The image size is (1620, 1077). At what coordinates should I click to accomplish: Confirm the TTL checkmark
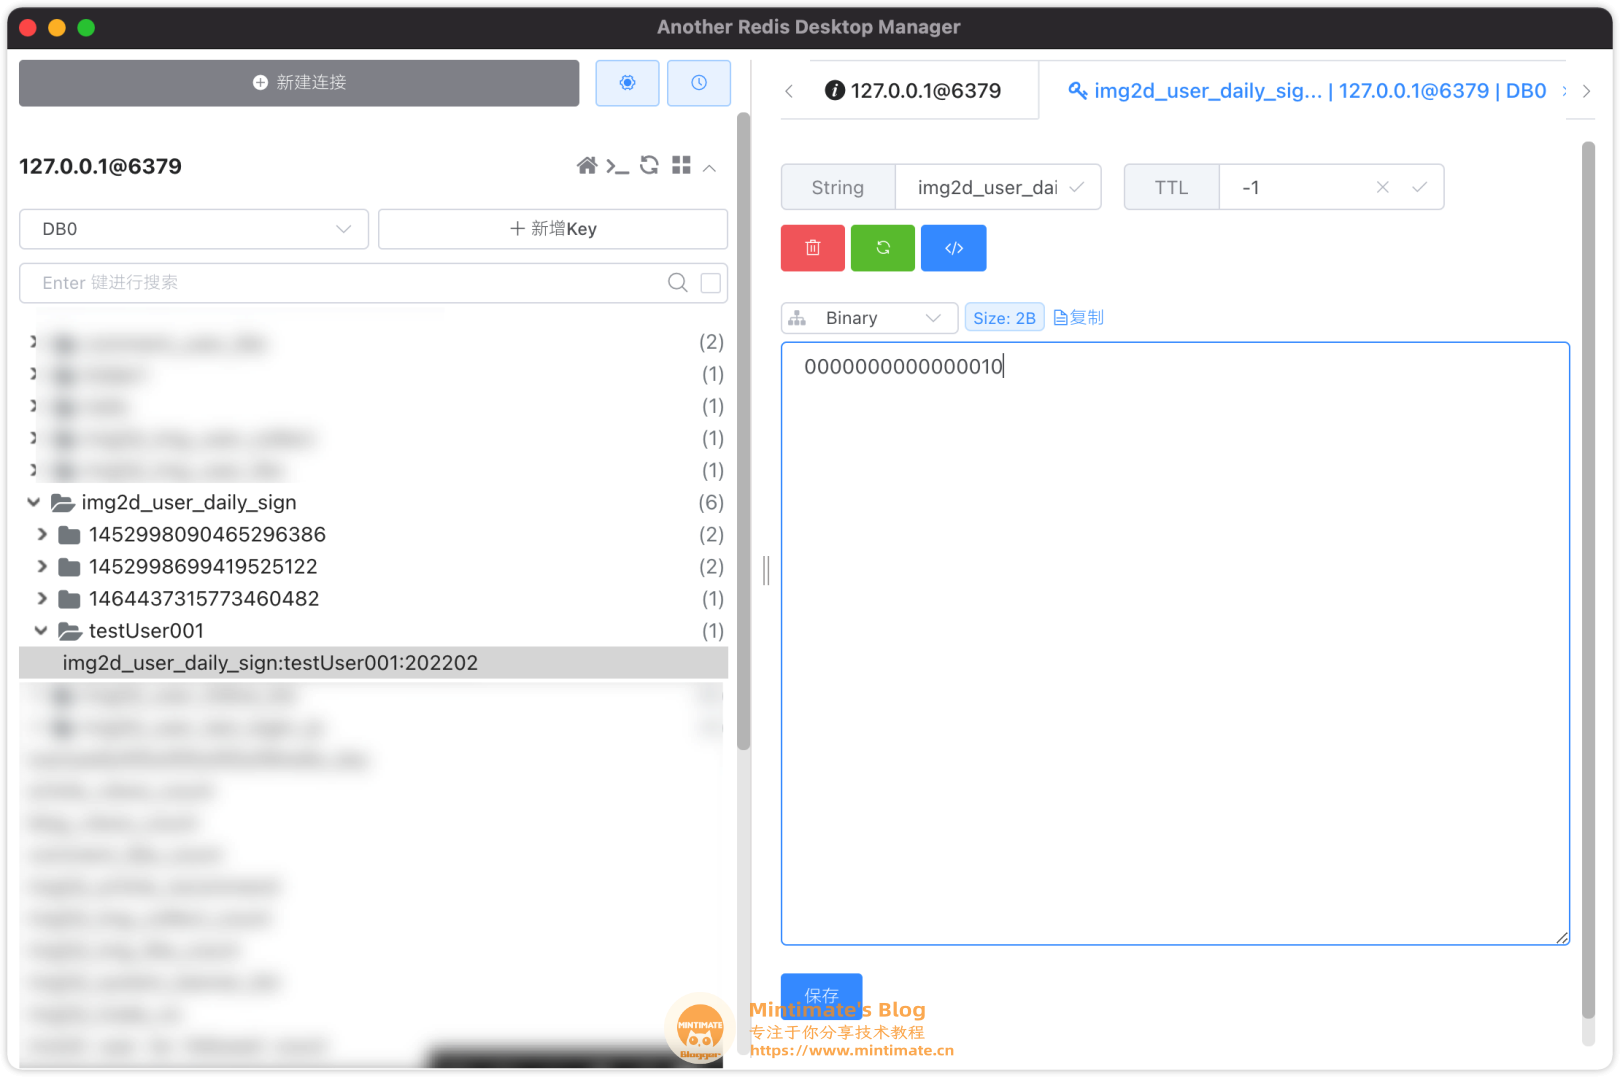coord(1419,187)
